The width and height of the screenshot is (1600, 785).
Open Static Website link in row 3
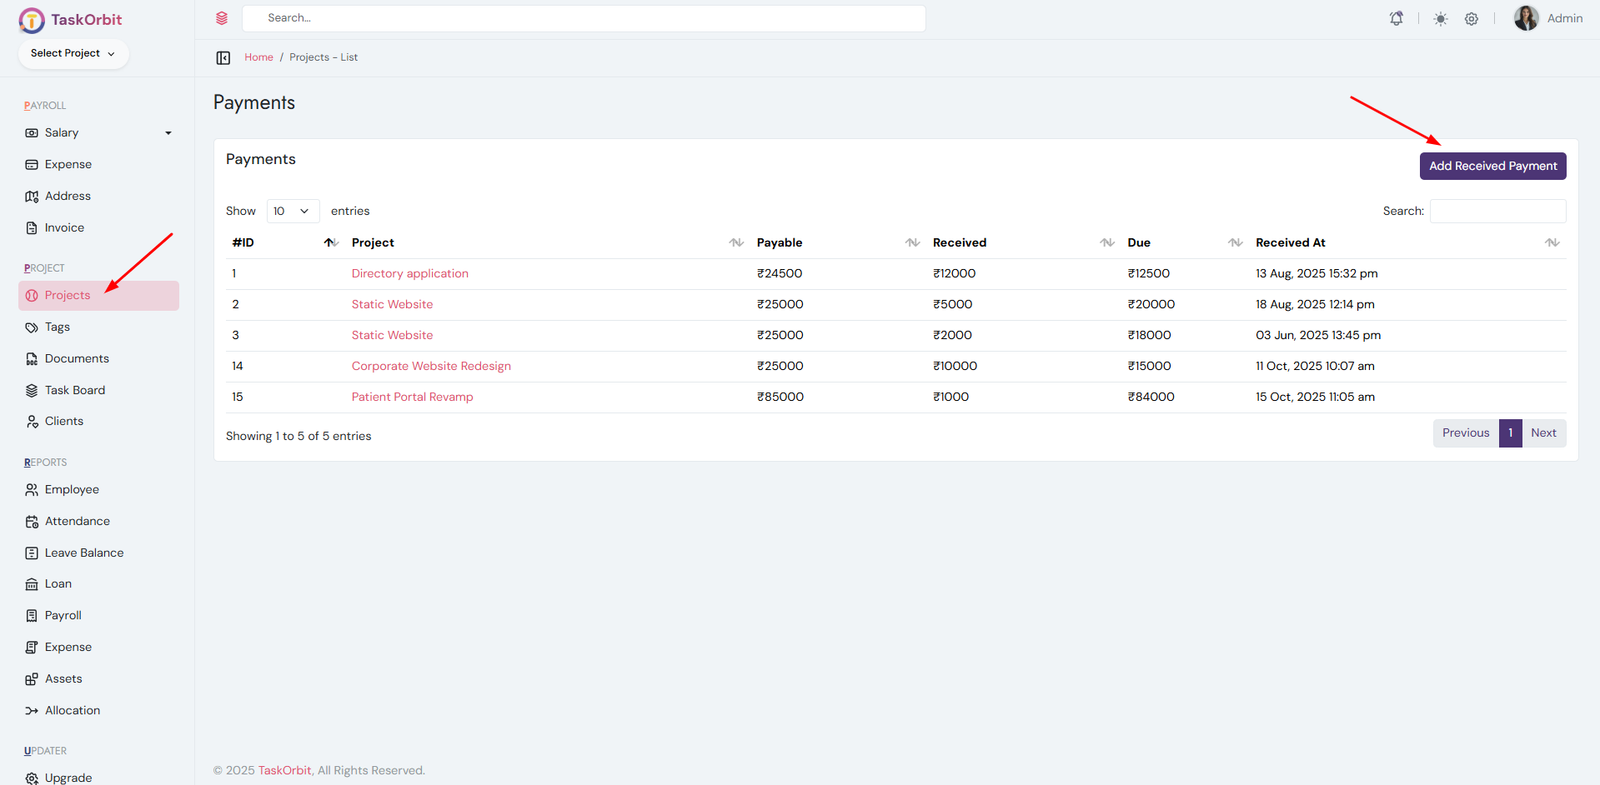pos(392,336)
